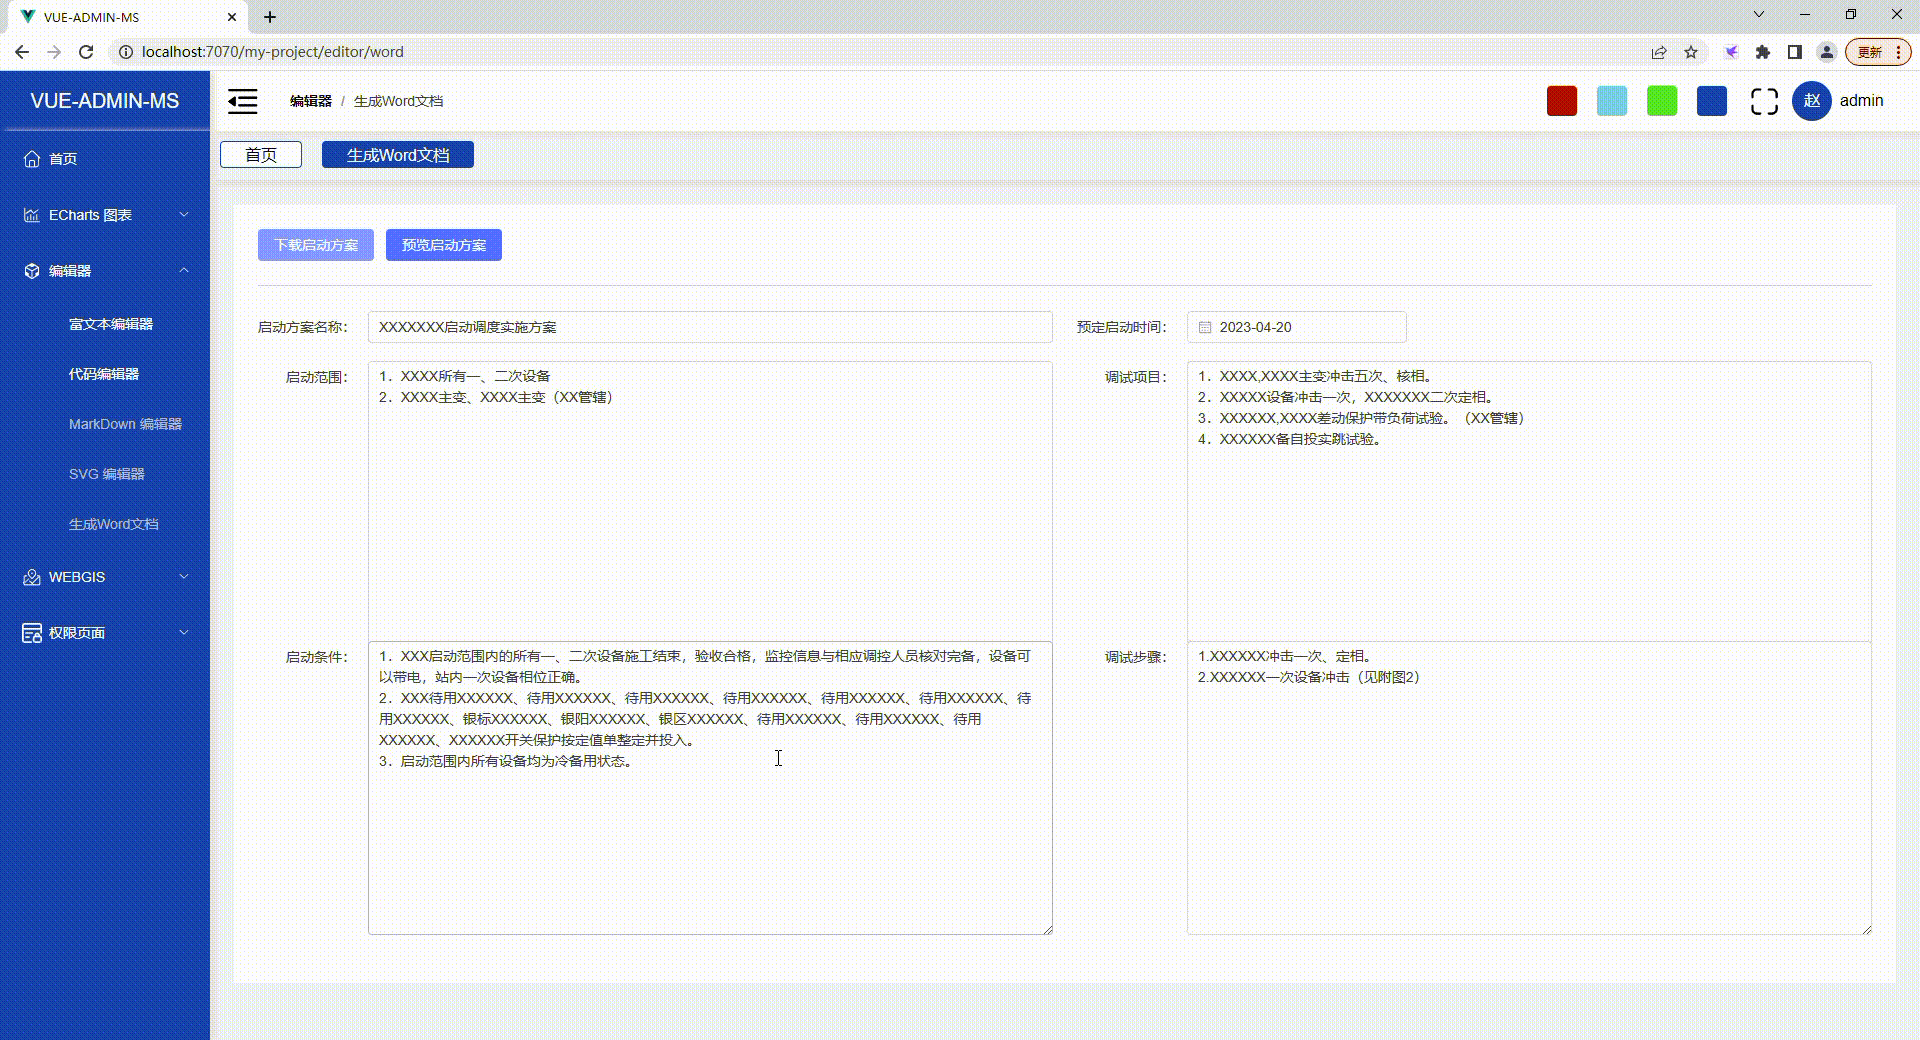
Task: Click the 启动方案名称 input field
Action: (710, 327)
